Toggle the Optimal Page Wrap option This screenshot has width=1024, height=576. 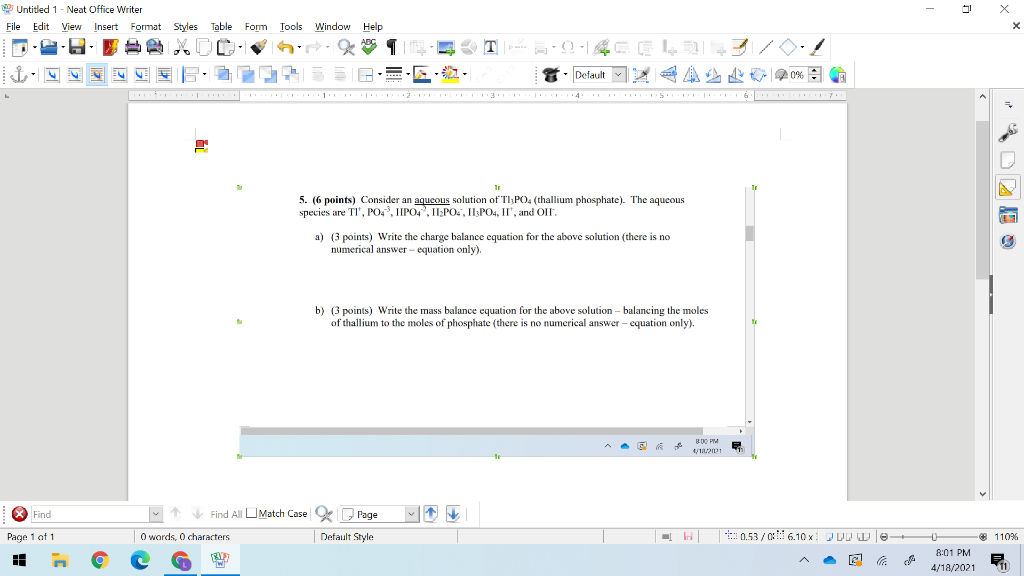(x=97, y=74)
